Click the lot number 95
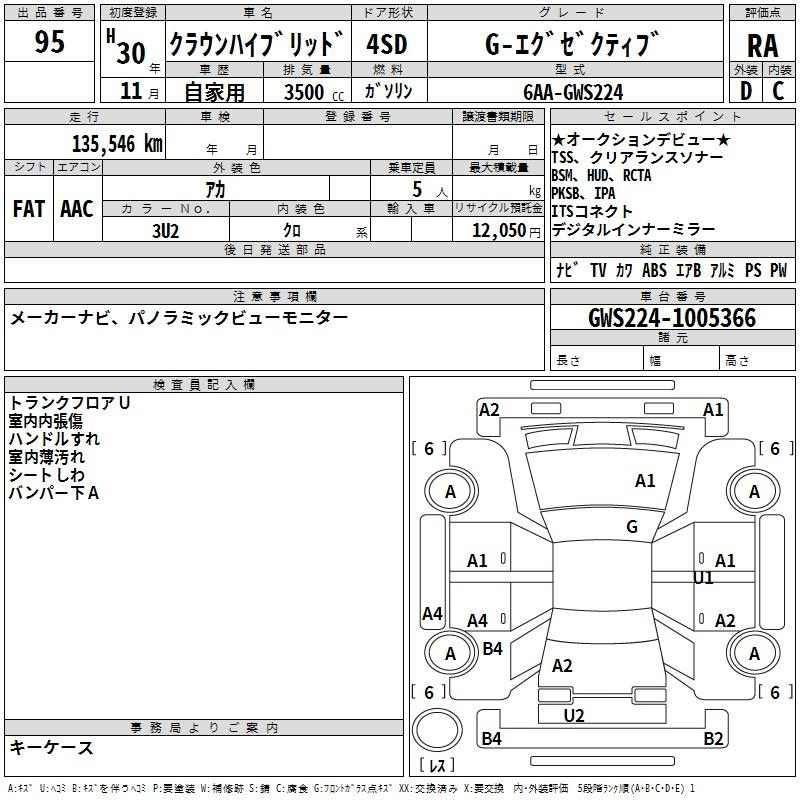800x800 pixels. tap(50, 42)
